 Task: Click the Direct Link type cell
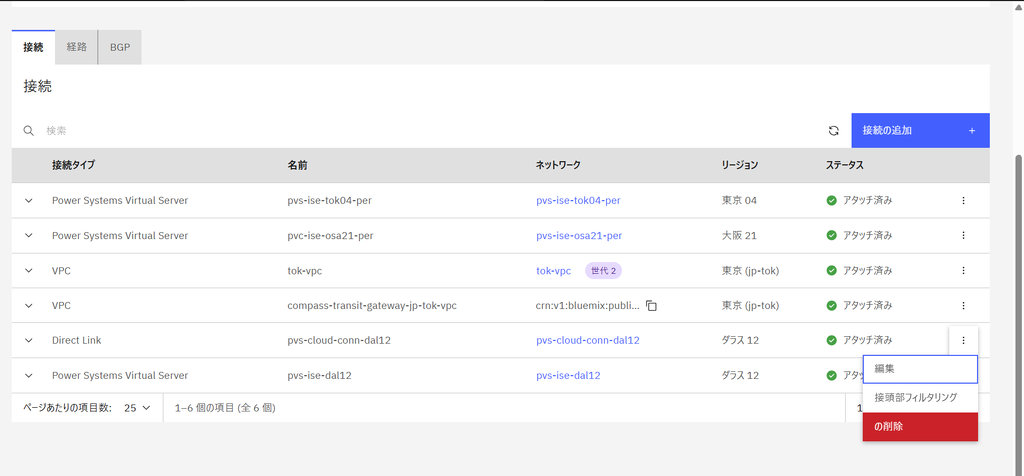click(x=76, y=340)
